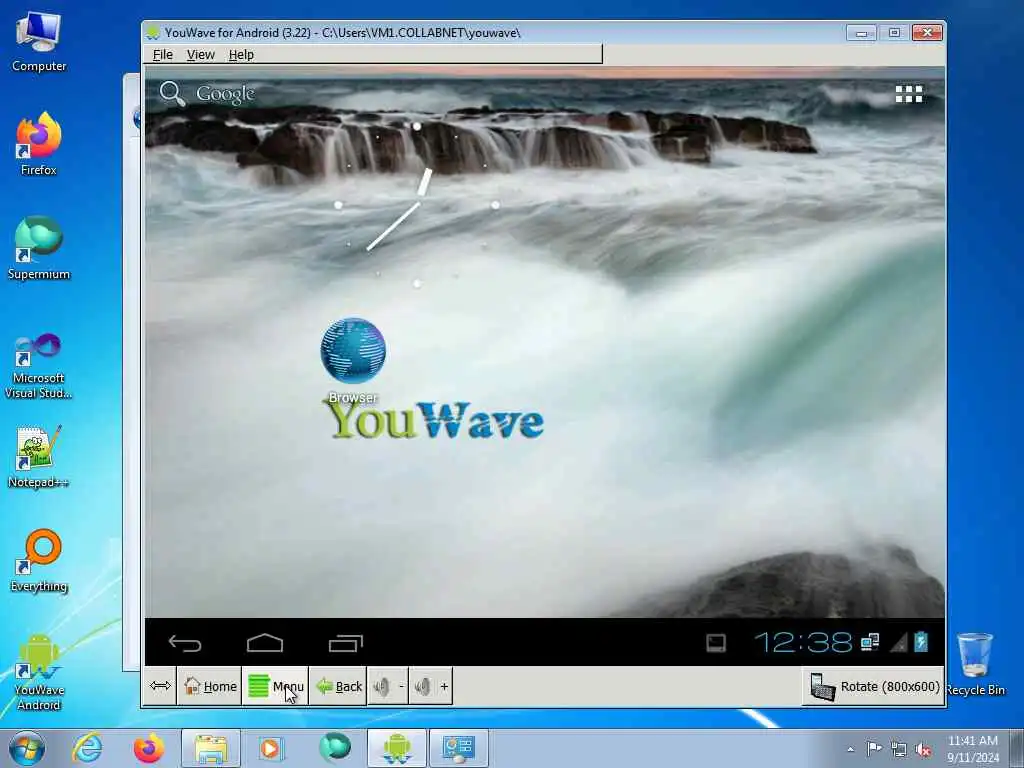1024x768 pixels.
Task: Open the media player taskbar icon
Action: click(271, 748)
